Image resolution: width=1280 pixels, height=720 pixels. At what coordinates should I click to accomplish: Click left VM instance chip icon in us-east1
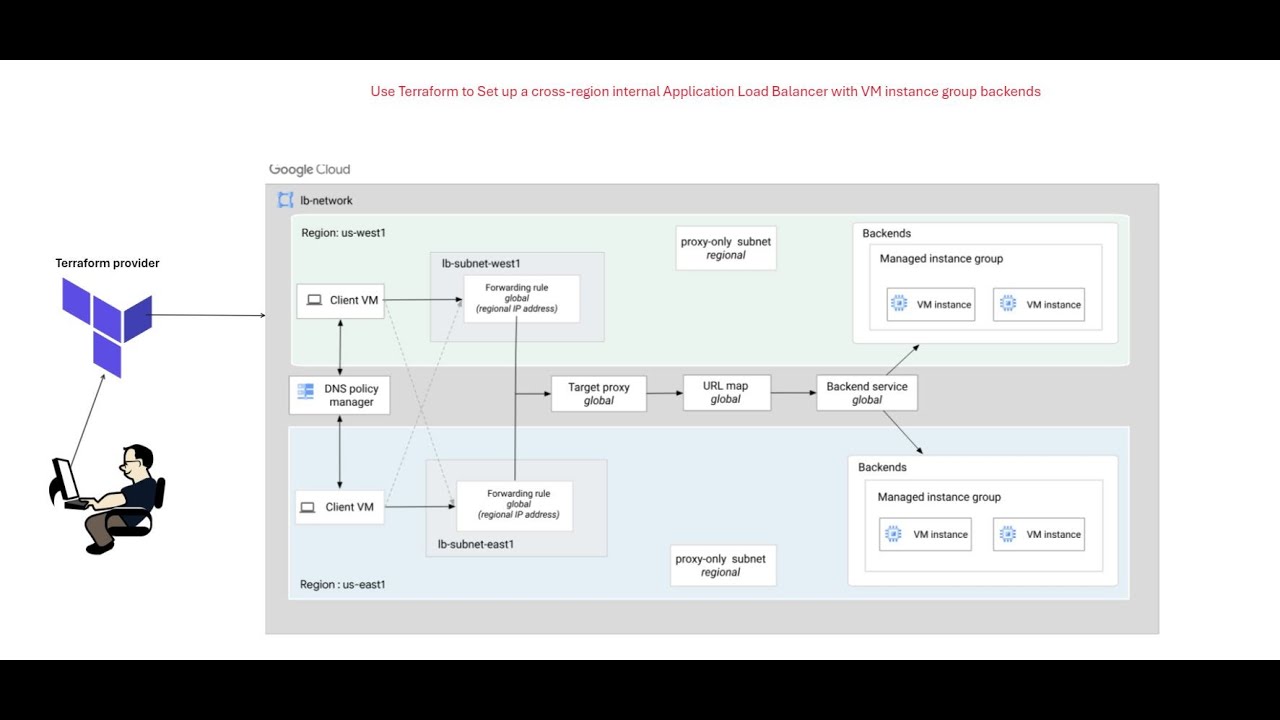893,534
